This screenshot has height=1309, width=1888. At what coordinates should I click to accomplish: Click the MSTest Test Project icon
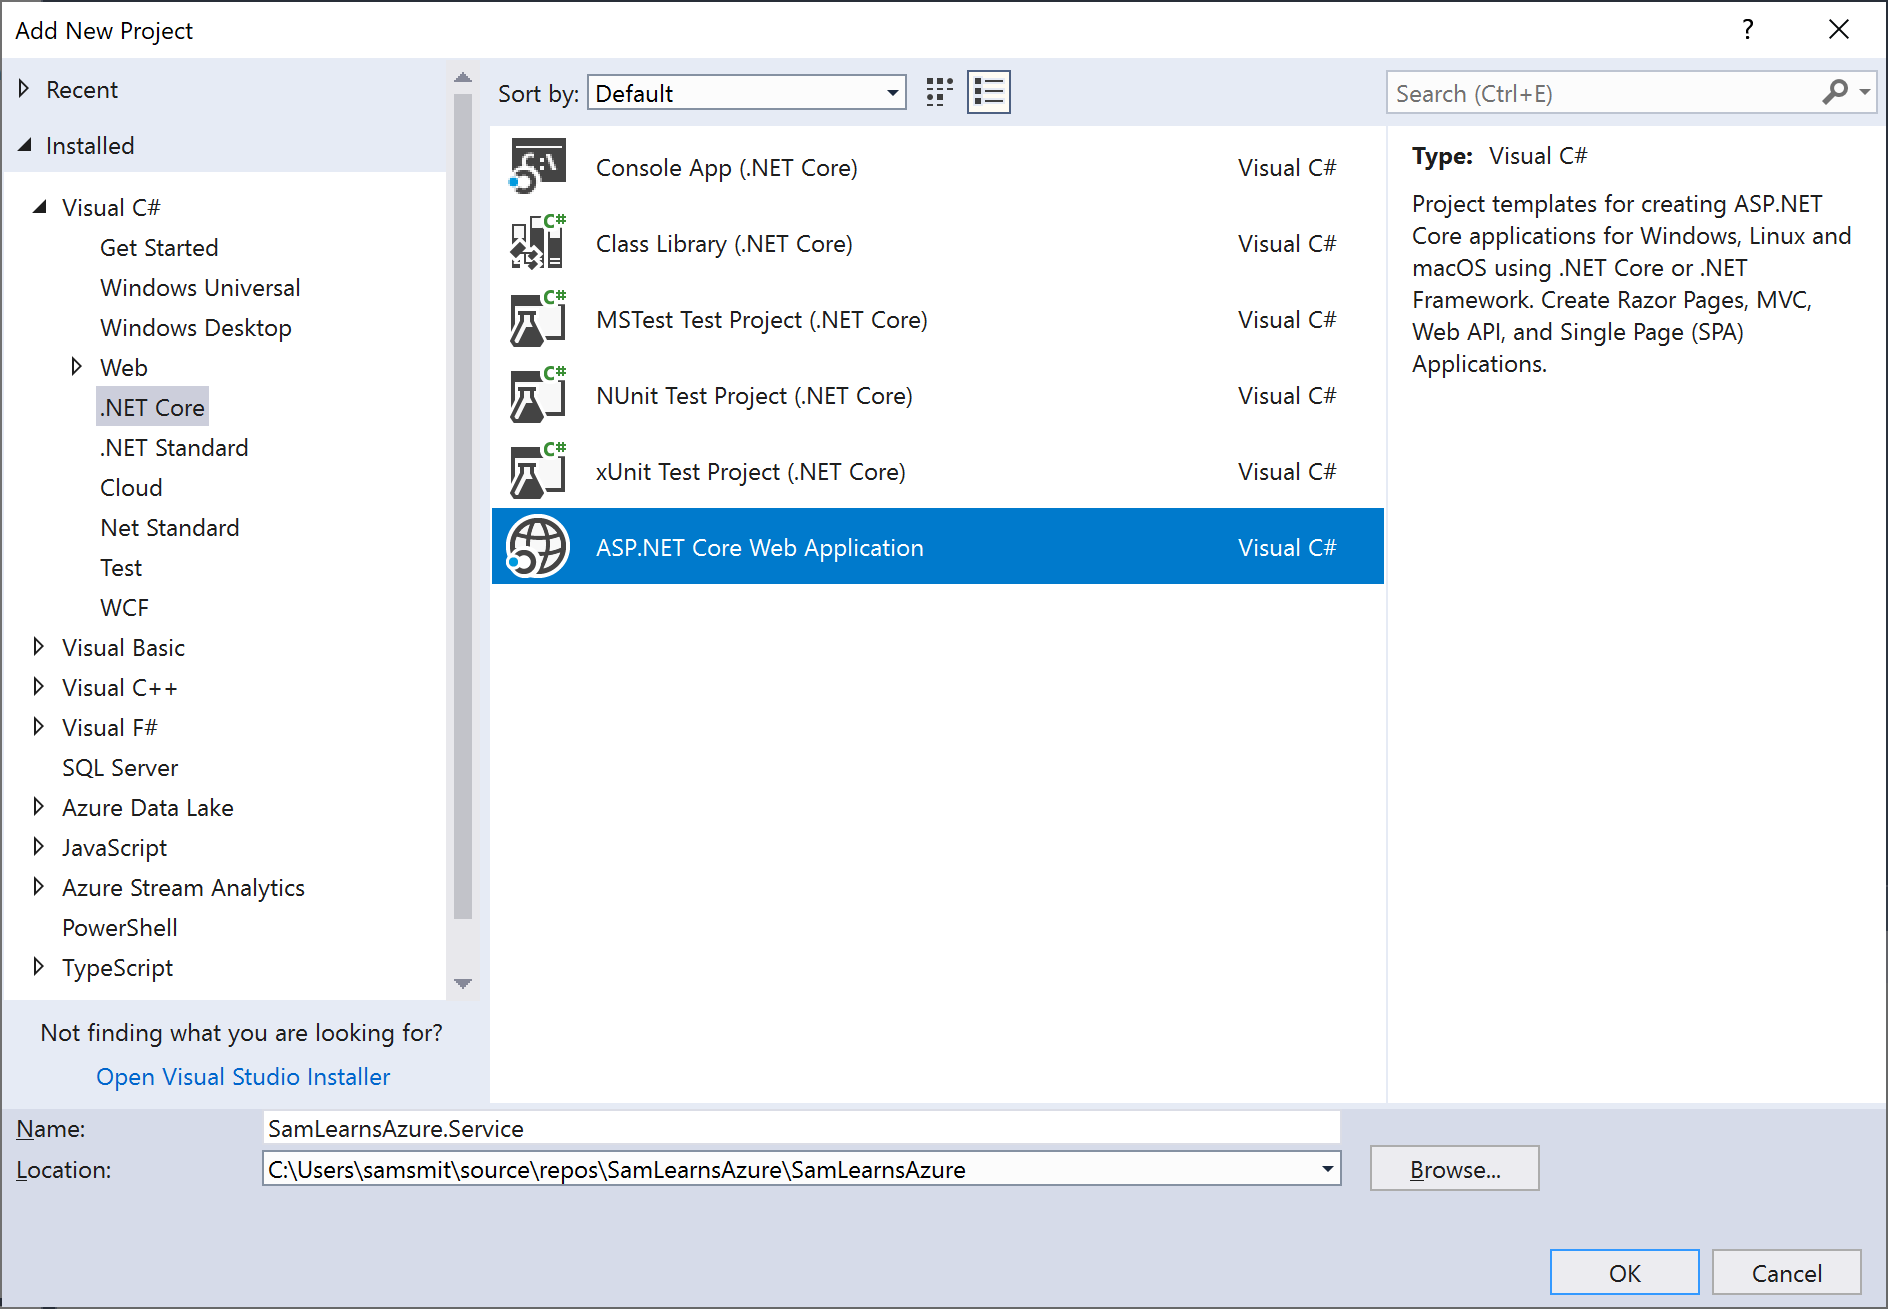pos(538,319)
